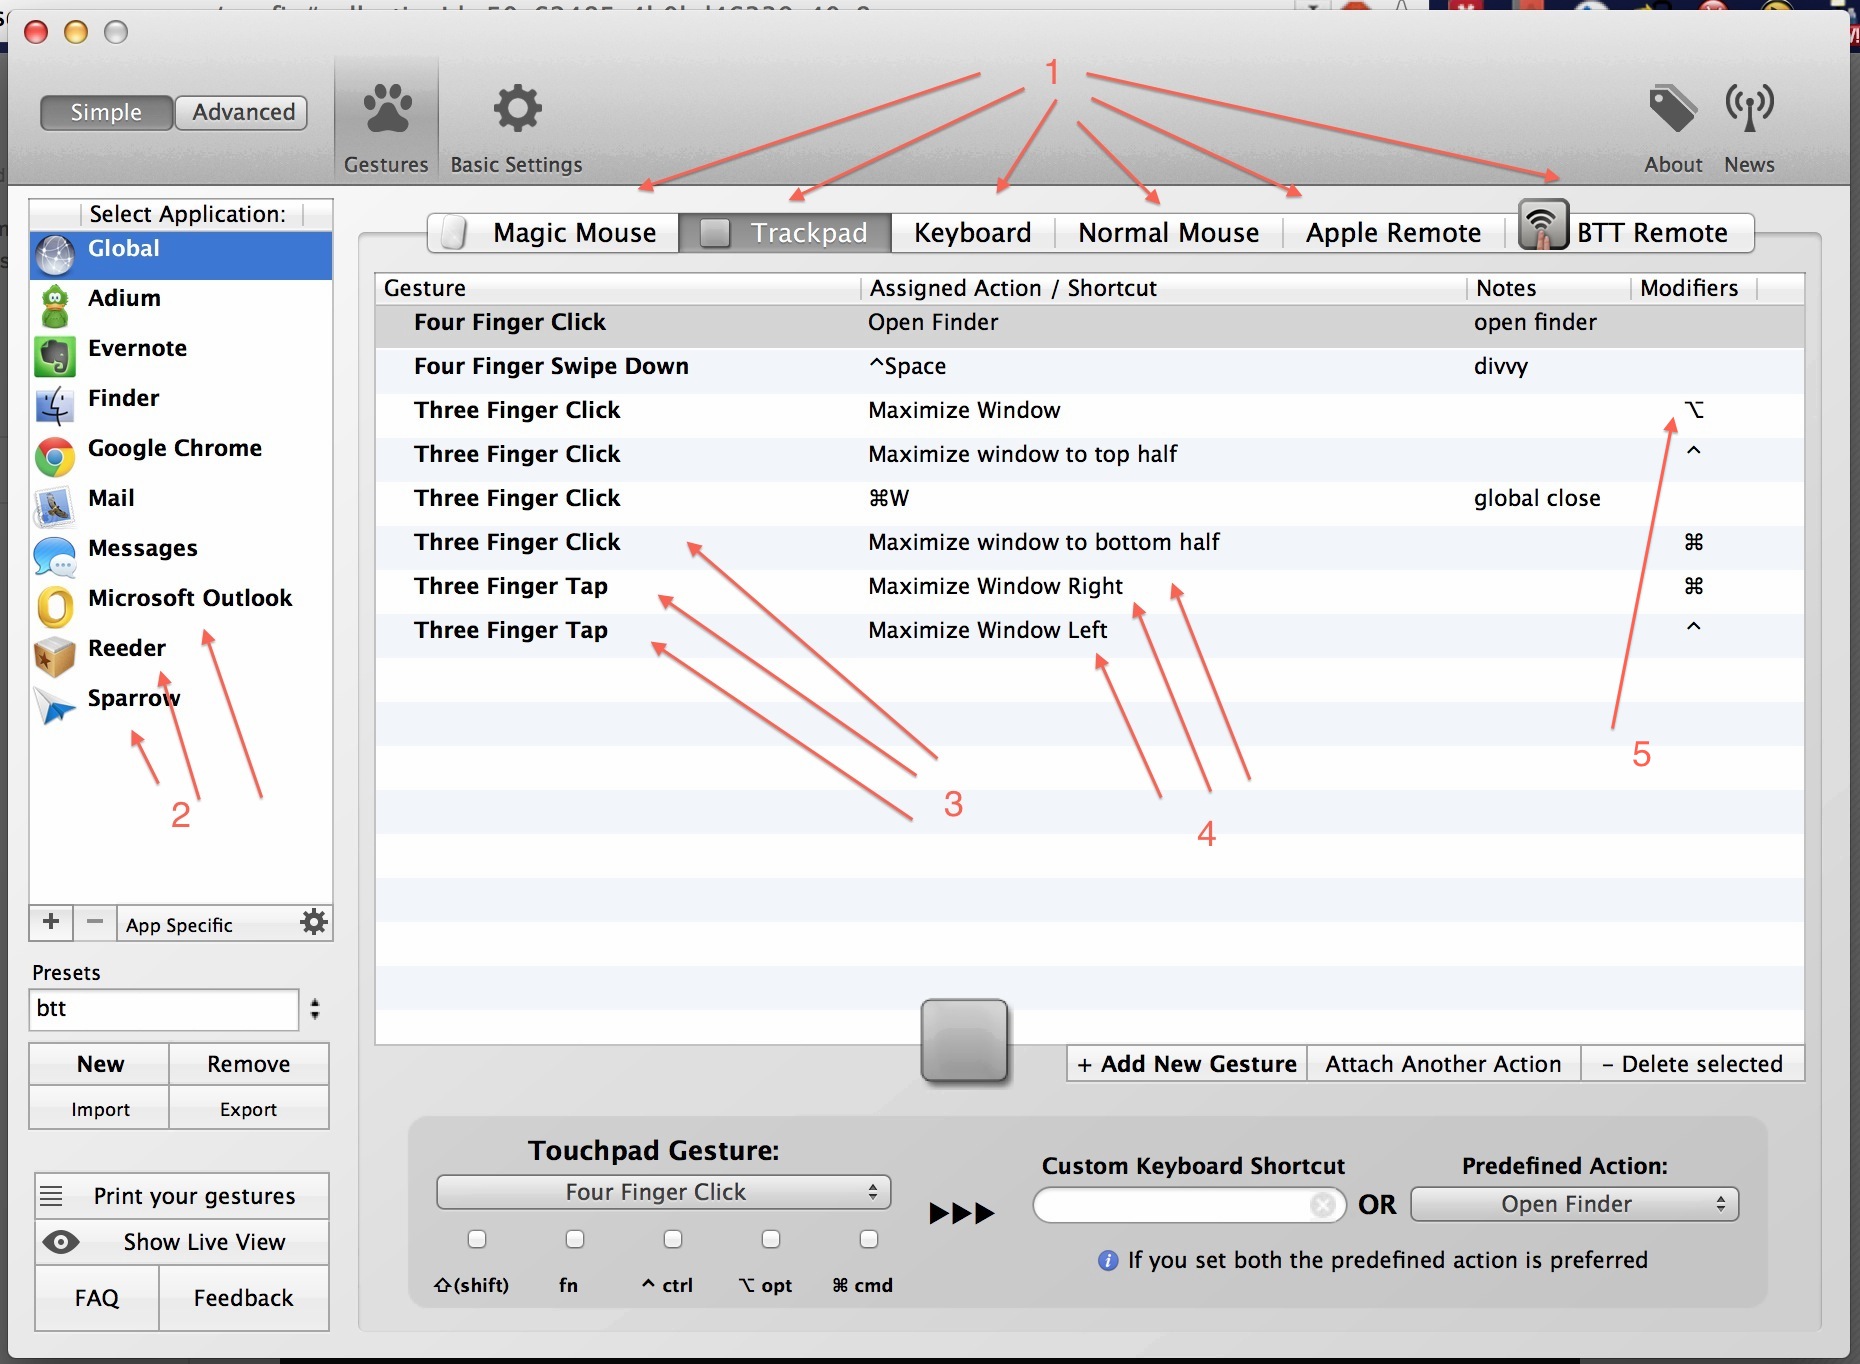This screenshot has height=1364, width=1860.
Task: Enable the ctrl modifier checkbox
Action: (x=673, y=1240)
